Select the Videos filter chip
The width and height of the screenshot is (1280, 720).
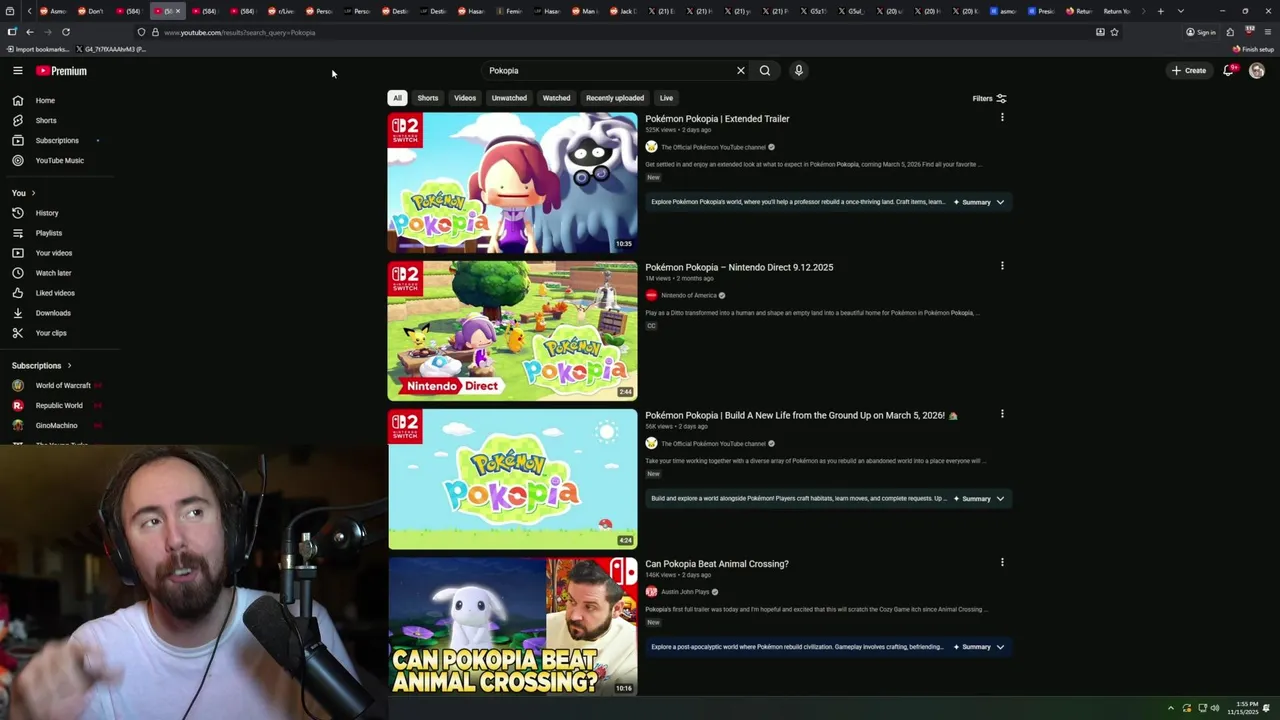465,98
